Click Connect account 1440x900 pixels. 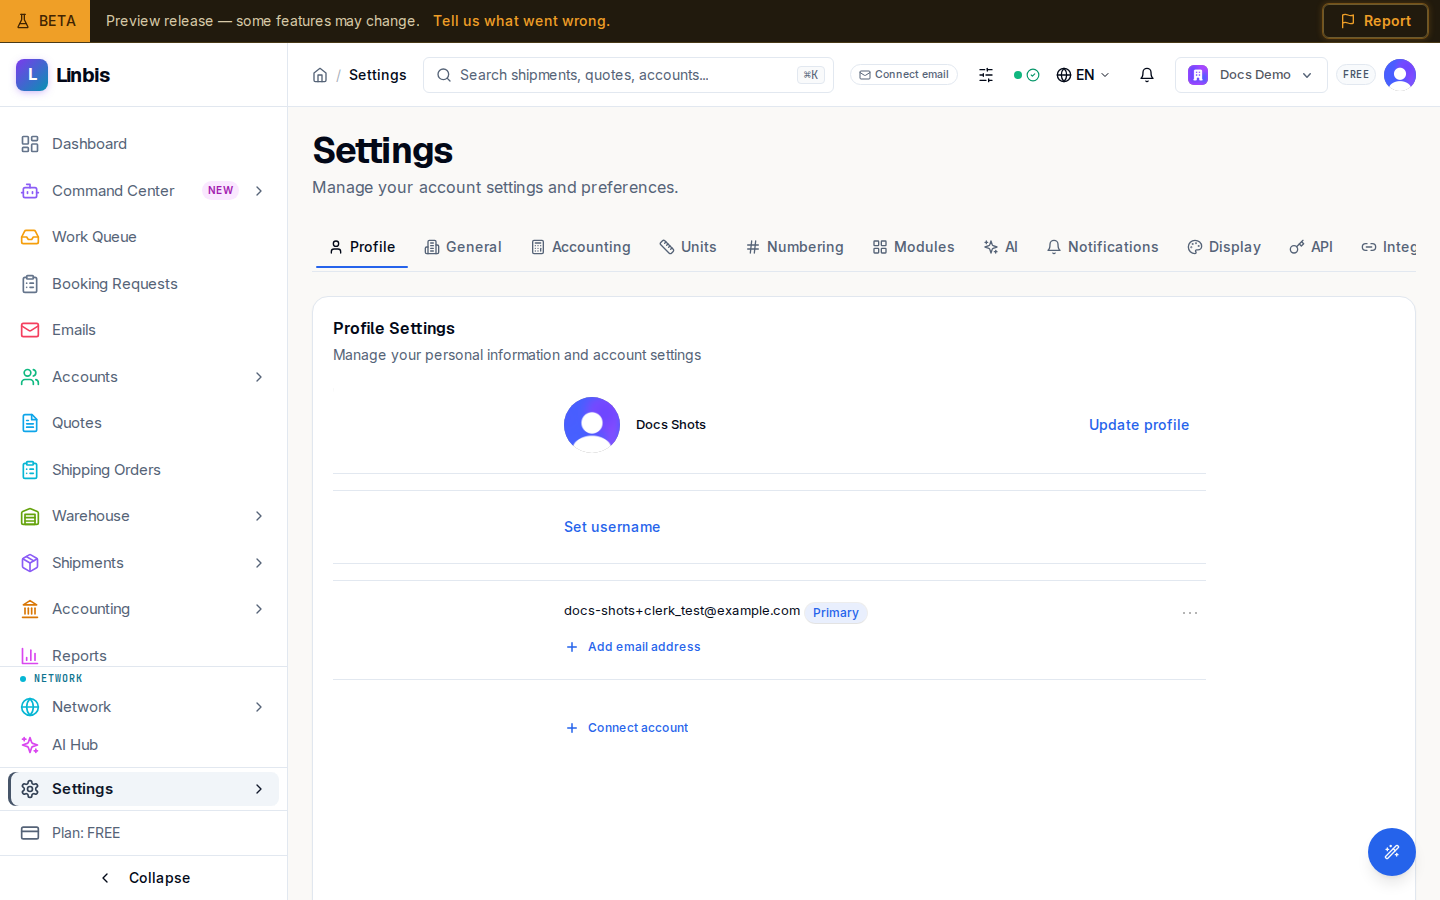pyautogui.click(x=627, y=728)
